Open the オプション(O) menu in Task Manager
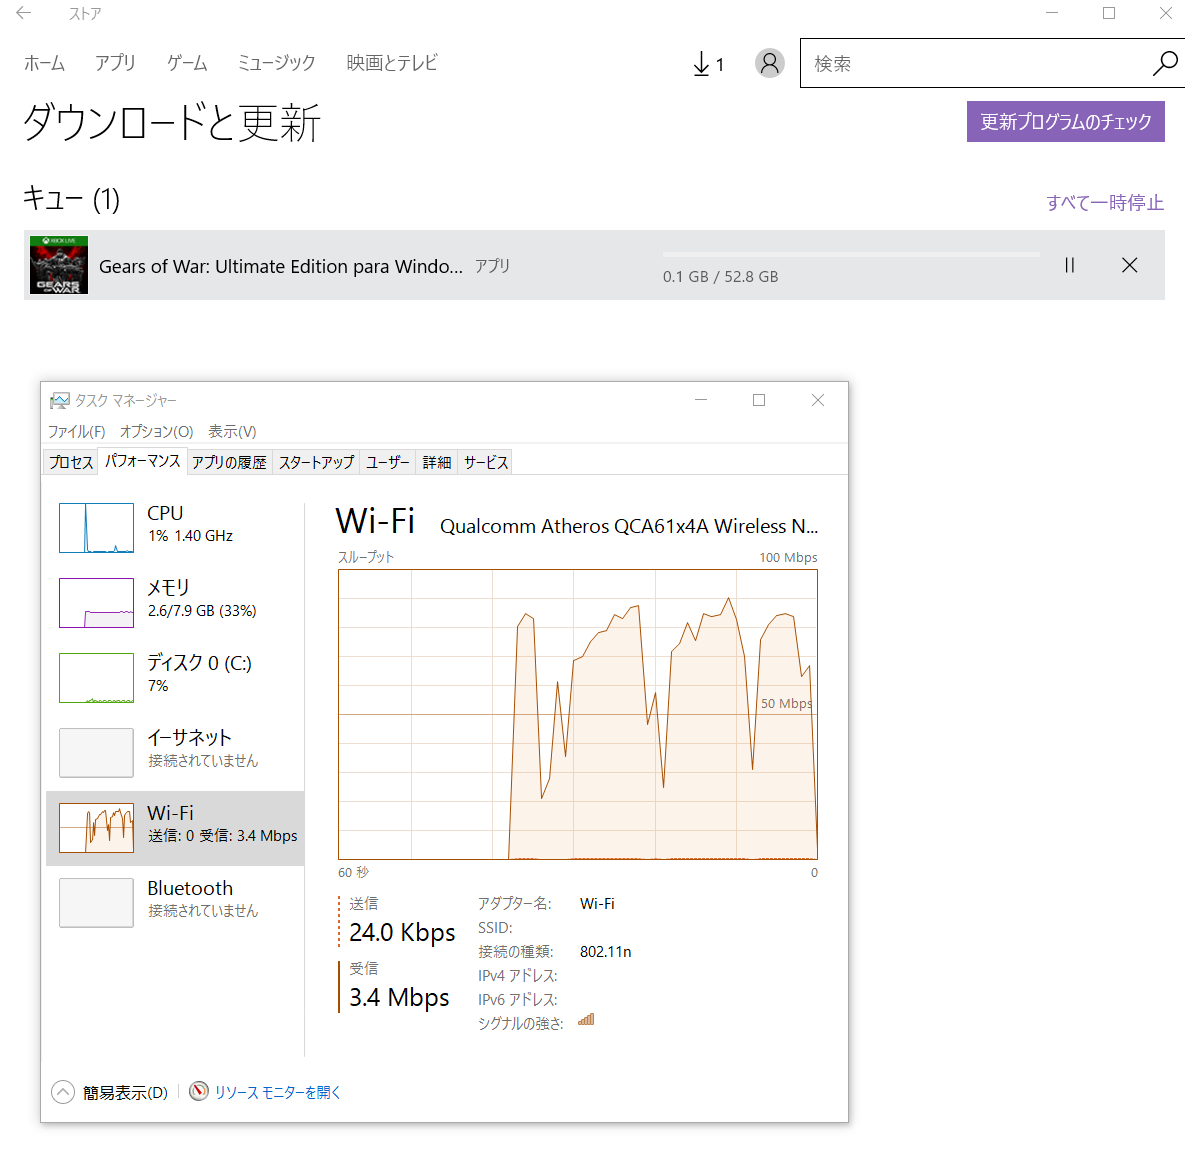 pos(156,432)
